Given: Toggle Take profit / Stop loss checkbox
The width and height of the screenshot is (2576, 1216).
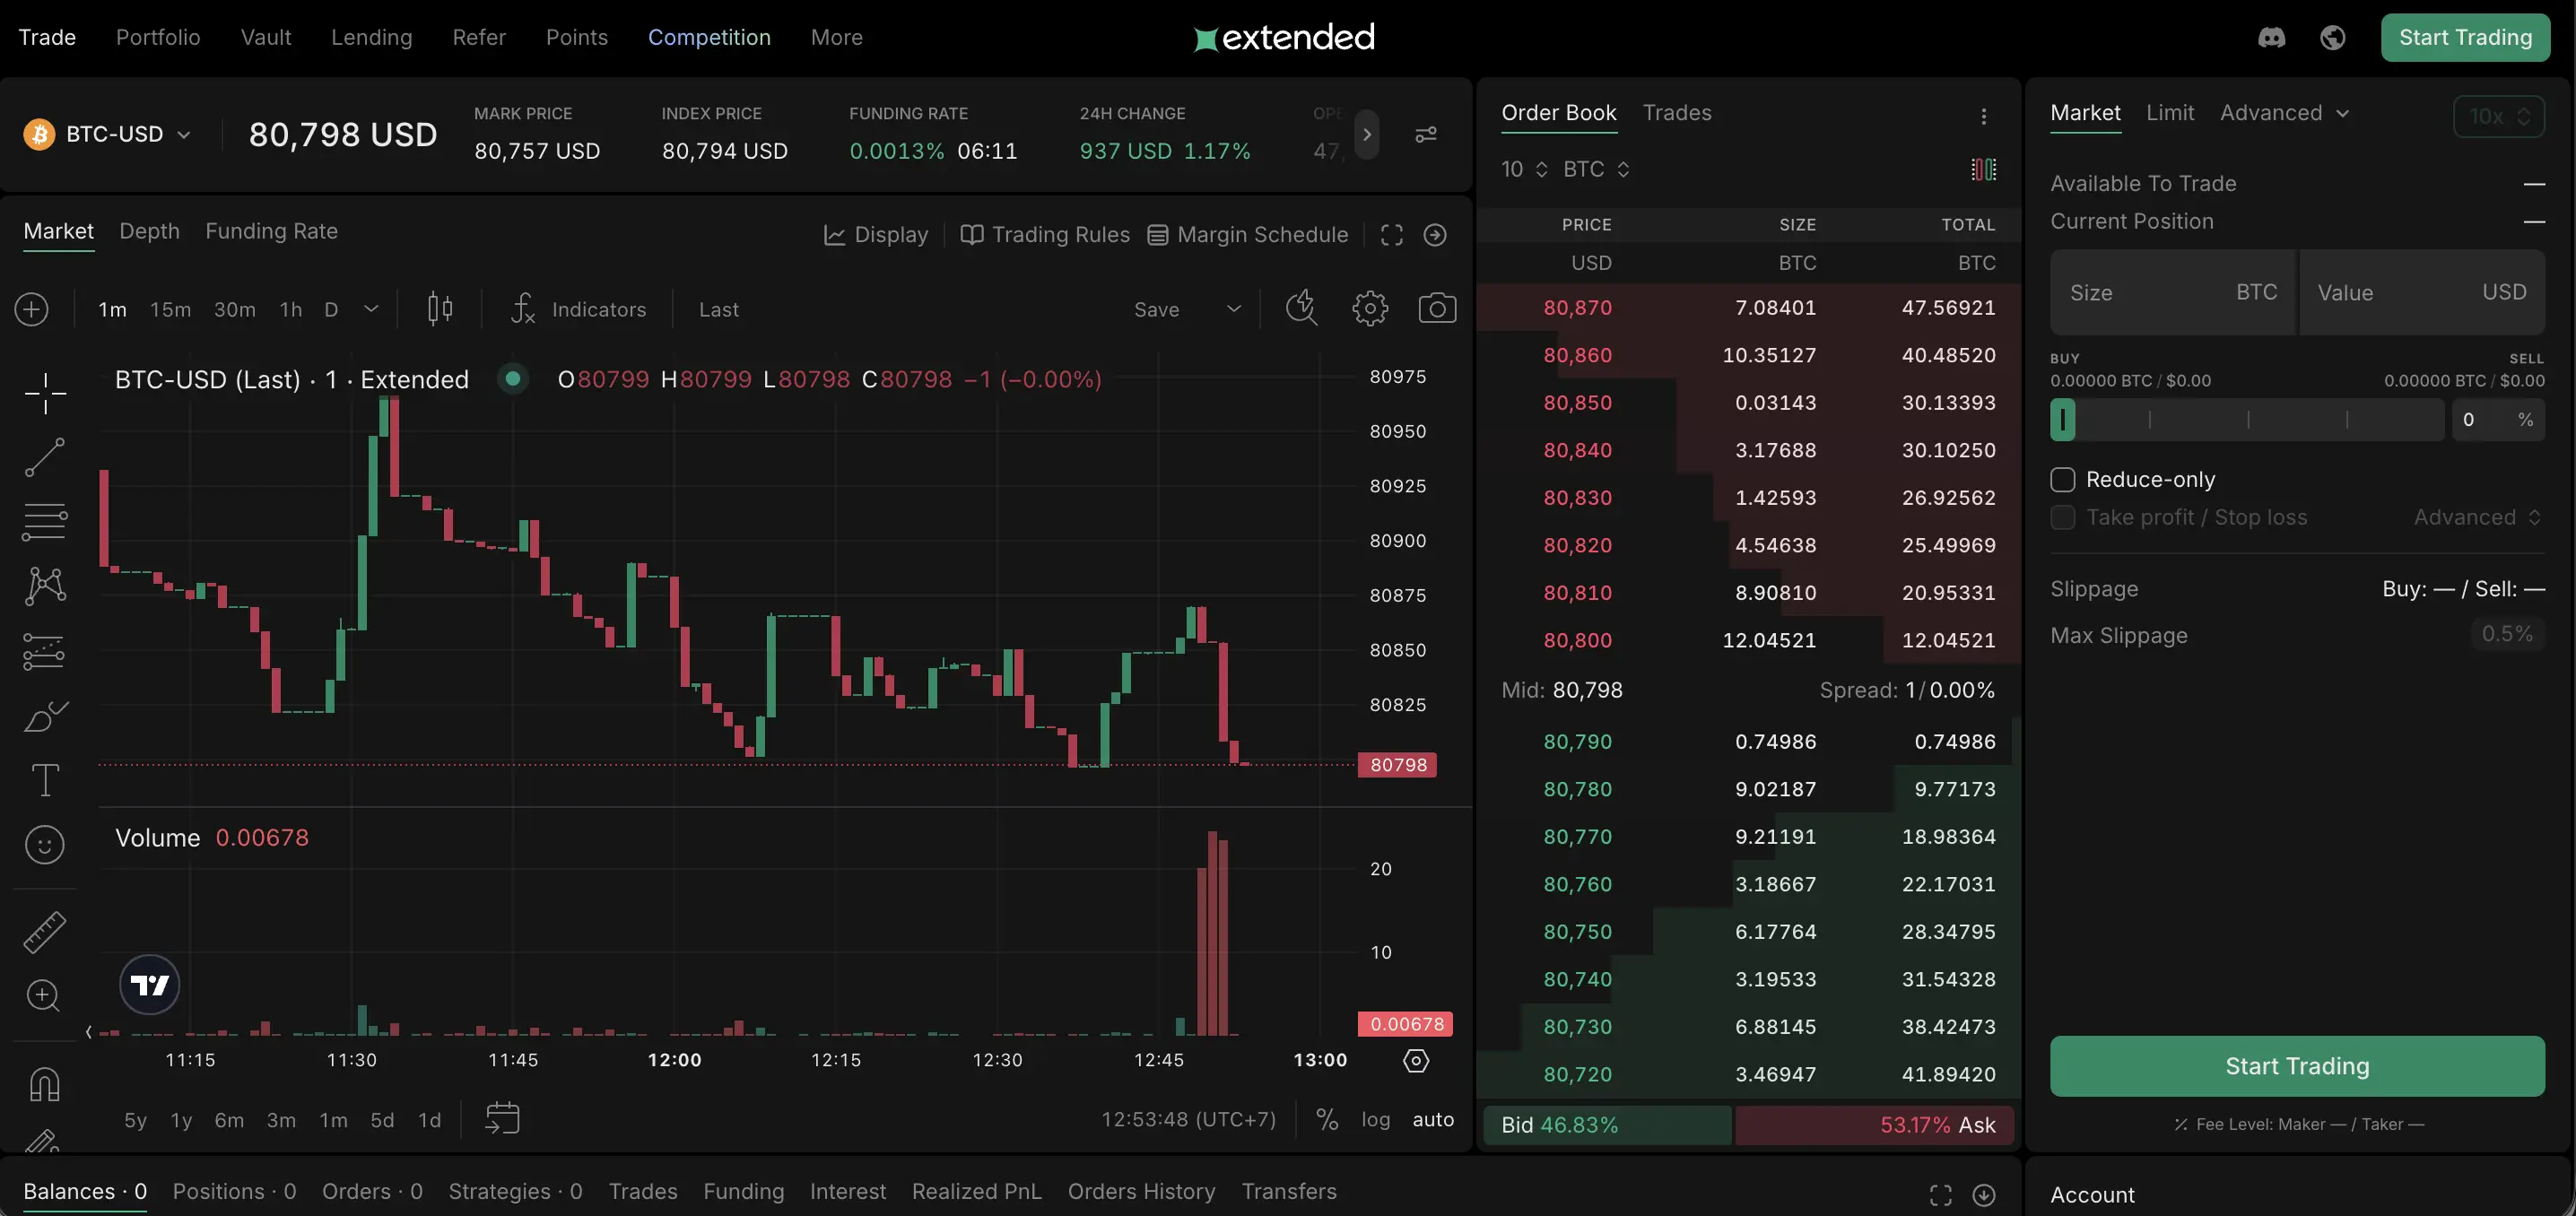Looking at the screenshot, I should (2062, 518).
